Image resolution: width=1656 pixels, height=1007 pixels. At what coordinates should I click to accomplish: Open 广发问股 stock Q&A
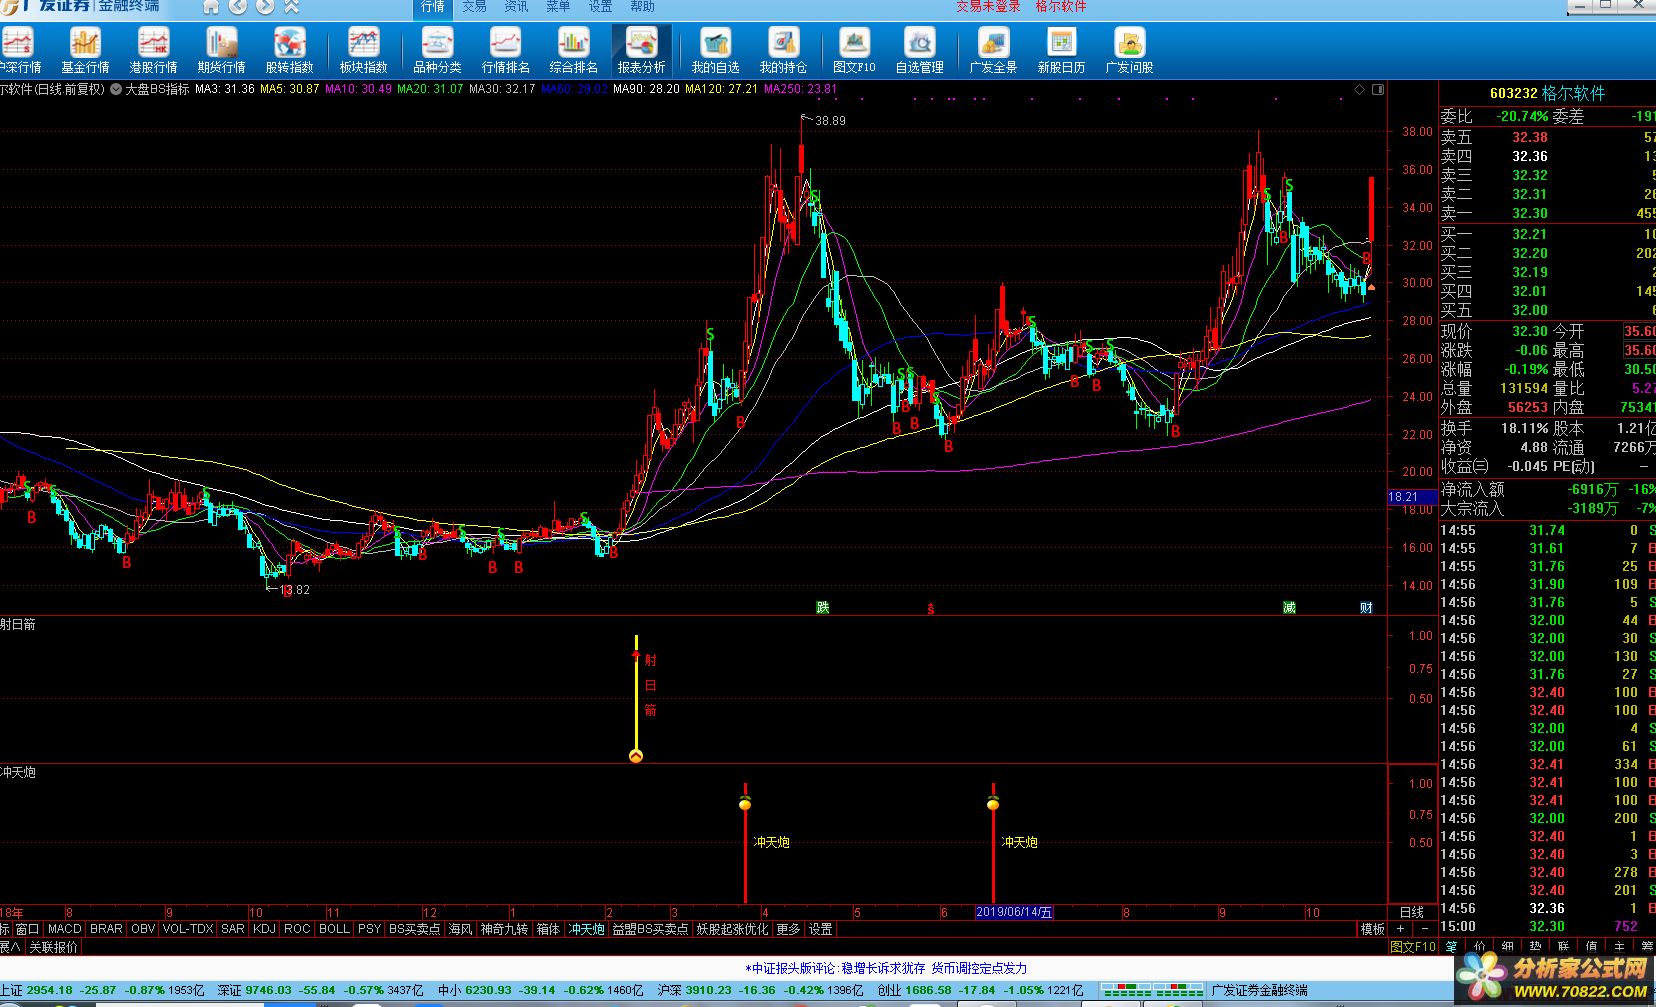click(1129, 50)
